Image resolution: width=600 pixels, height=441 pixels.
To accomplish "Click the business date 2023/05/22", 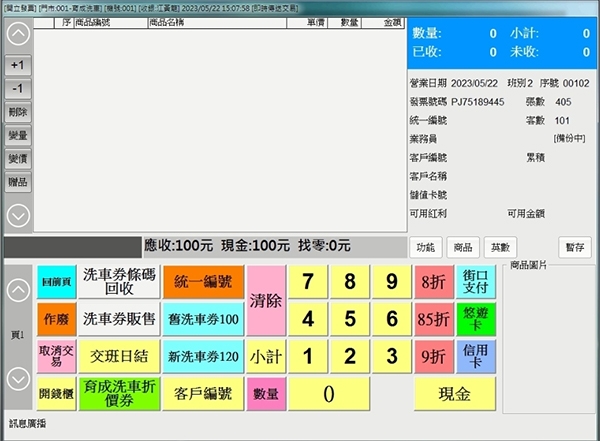I will pos(474,83).
